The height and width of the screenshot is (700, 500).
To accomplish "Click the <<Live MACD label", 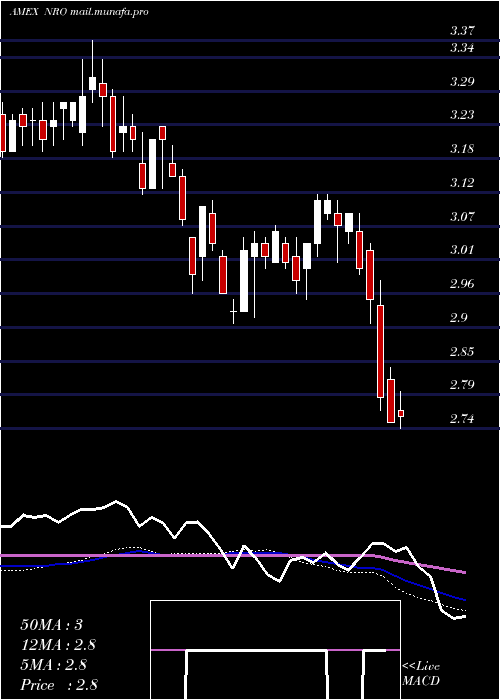I will pyautogui.click(x=421, y=674).
